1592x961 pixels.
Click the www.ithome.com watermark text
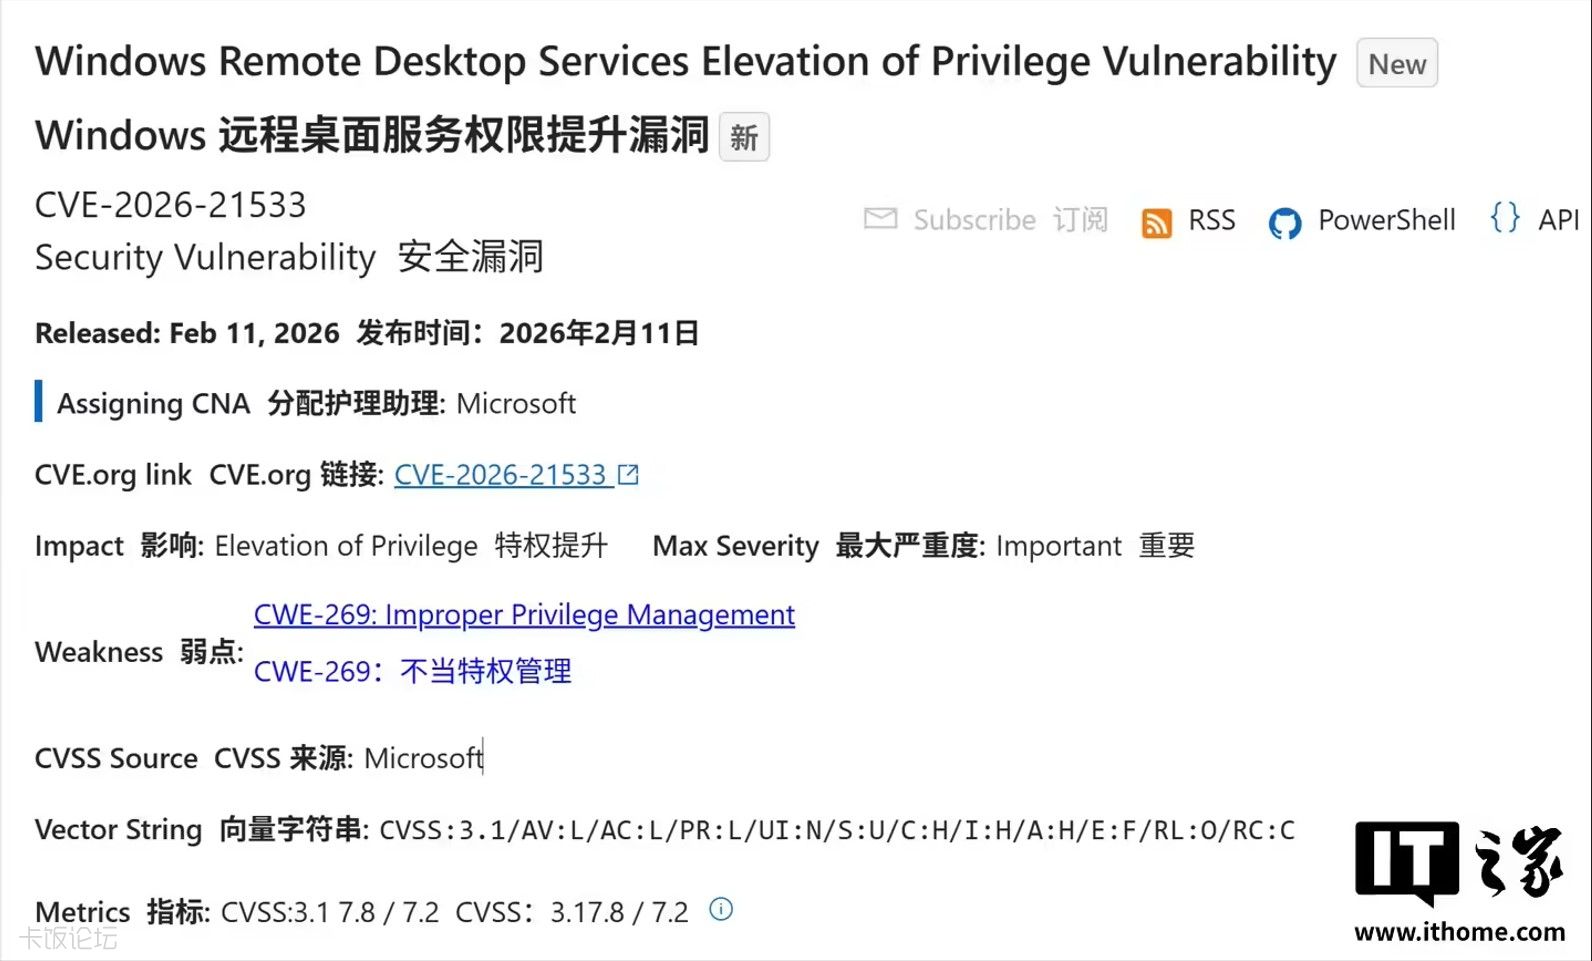coord(1459,932)
